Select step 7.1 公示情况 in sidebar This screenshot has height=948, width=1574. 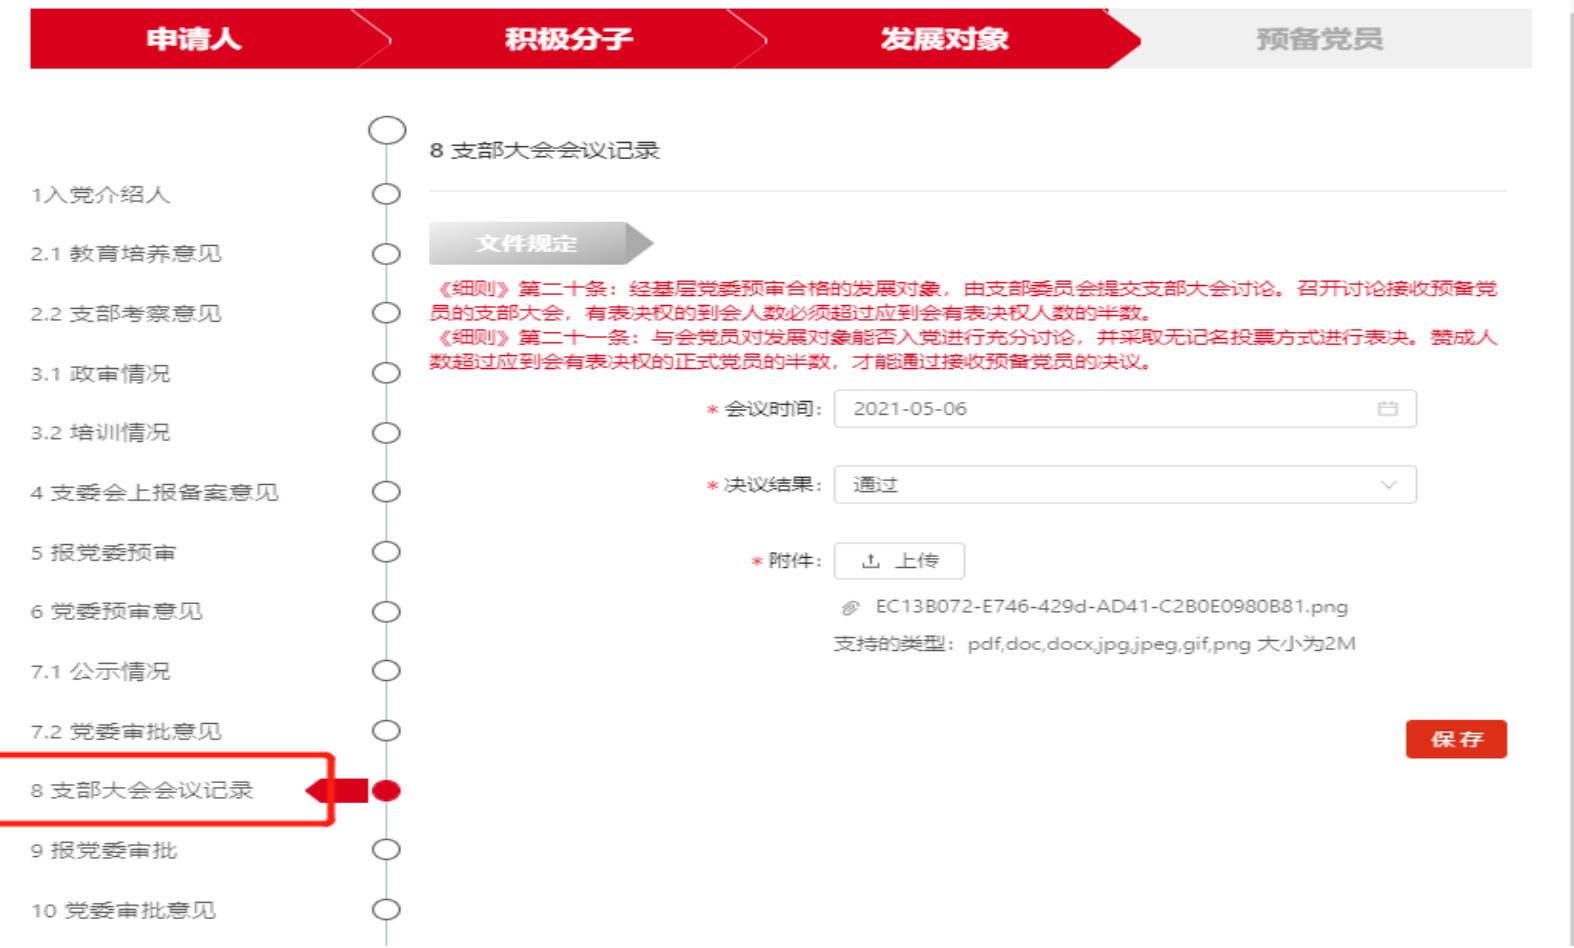(x=101, y=671)
